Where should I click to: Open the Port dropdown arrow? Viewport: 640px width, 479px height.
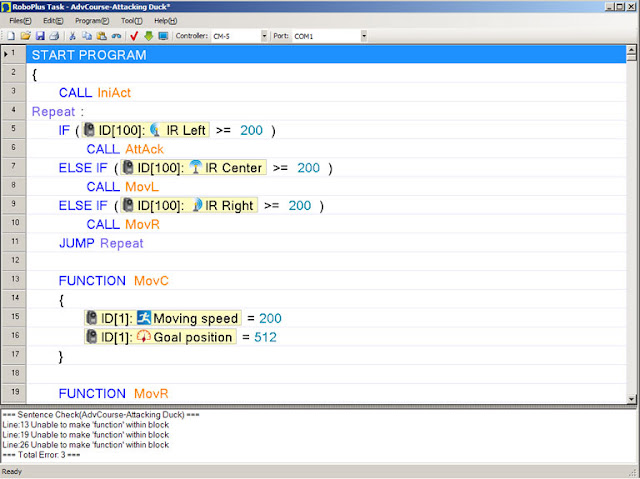coord(364,36)
